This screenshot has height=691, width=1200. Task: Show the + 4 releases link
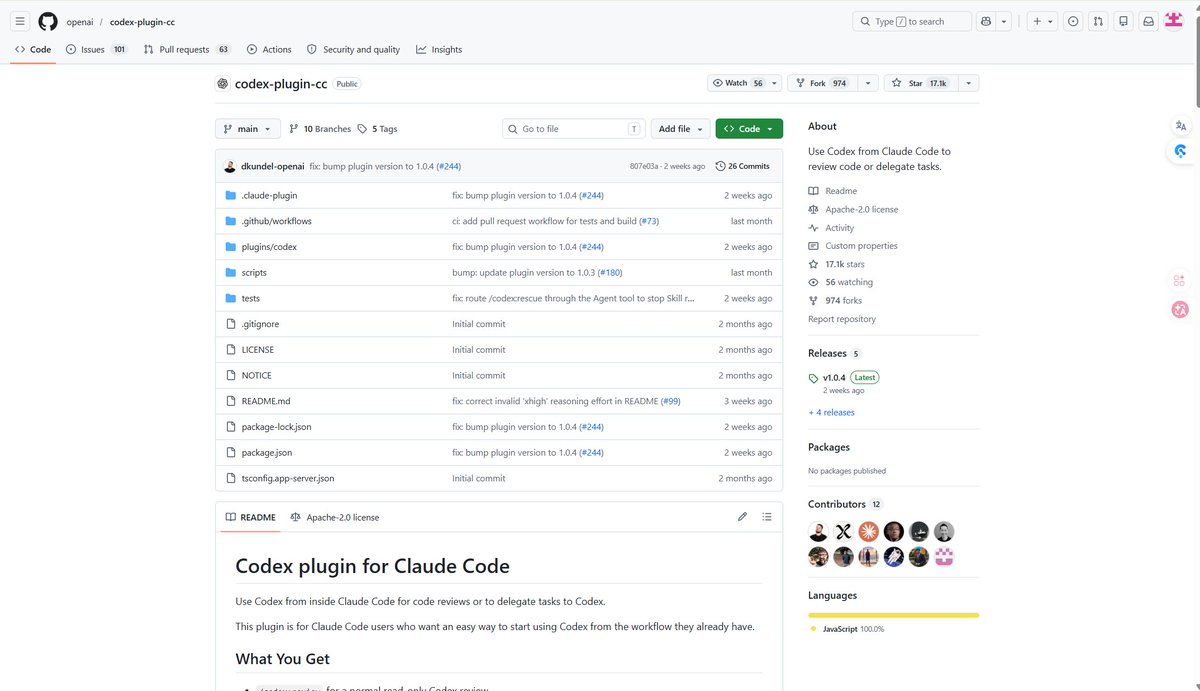[831, 412]
